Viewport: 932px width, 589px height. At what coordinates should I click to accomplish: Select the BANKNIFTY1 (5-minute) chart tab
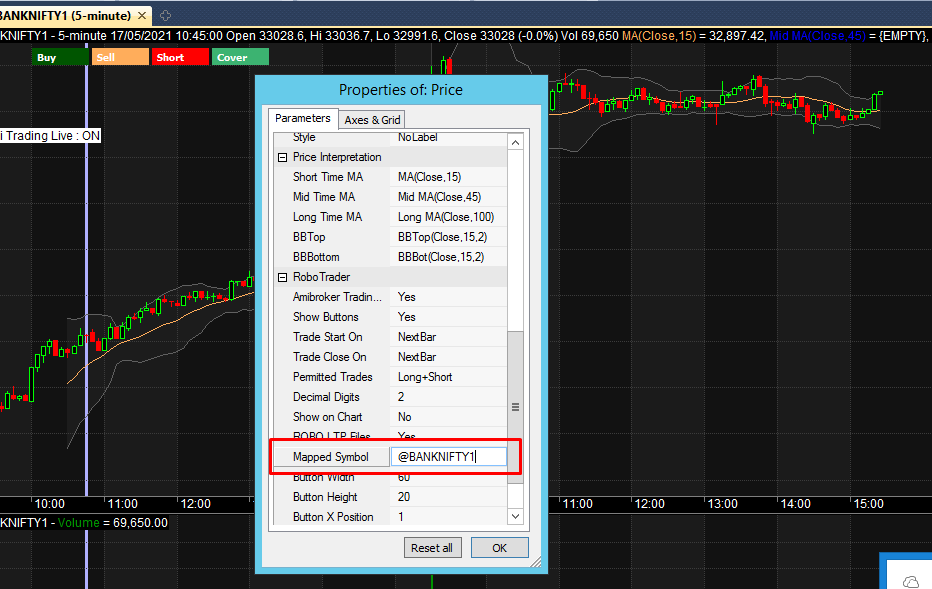click(x=65, y=15)
